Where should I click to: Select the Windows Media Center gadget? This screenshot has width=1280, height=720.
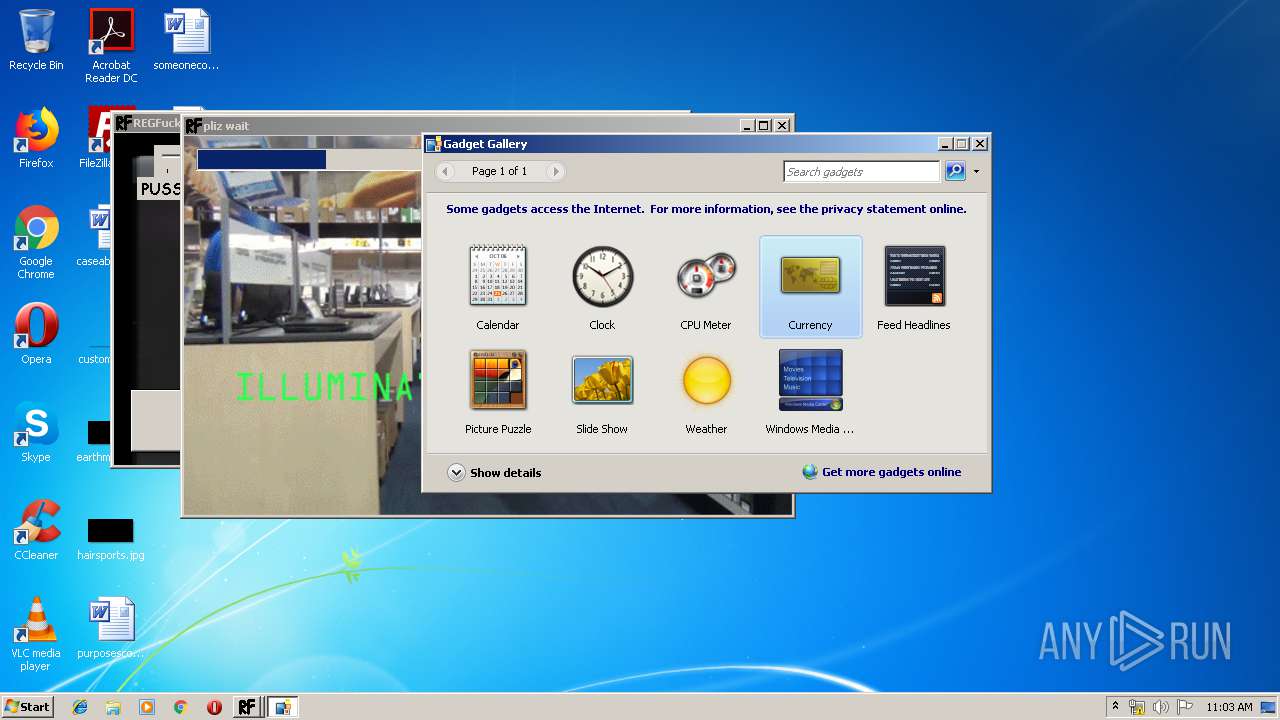click(810, 391)
